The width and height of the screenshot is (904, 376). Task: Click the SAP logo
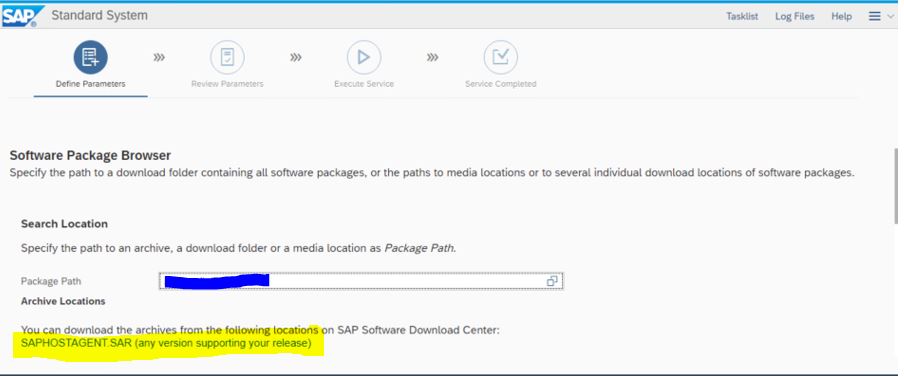click(x=23, y=16)
